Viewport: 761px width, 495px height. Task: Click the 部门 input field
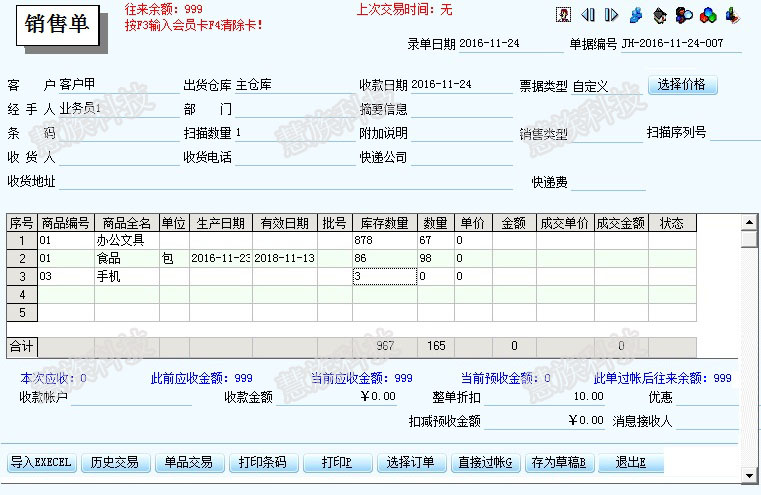tap(295, 109)
